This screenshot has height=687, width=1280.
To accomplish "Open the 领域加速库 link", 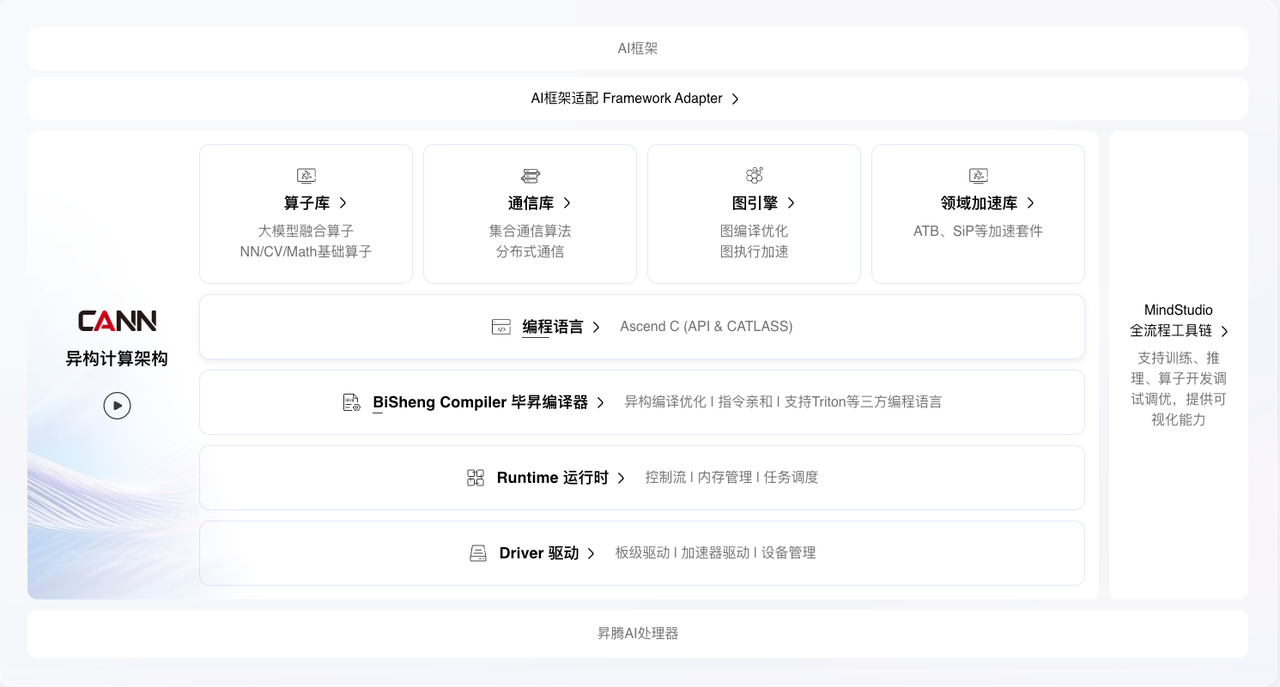I will coord(979,203).
